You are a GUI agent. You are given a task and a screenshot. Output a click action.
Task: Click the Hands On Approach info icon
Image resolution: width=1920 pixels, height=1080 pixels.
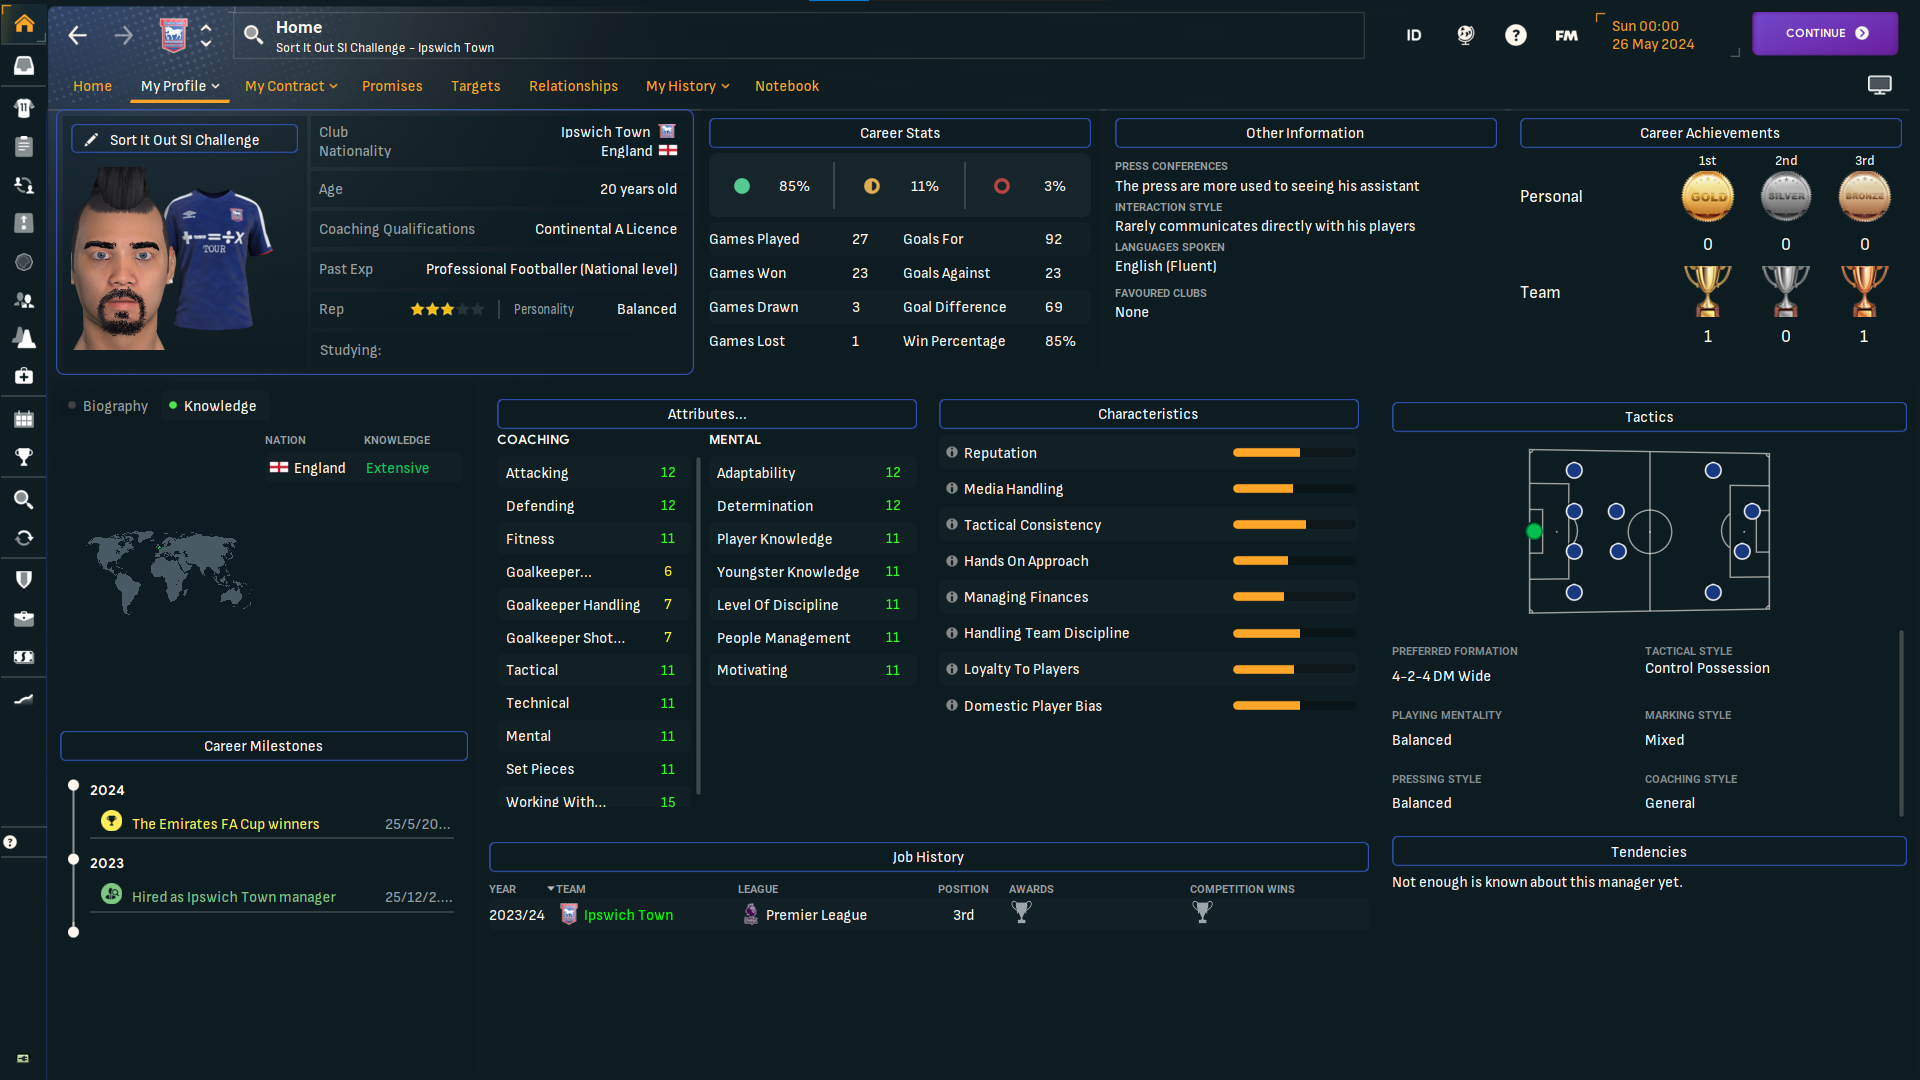click(x=952, y=561)
